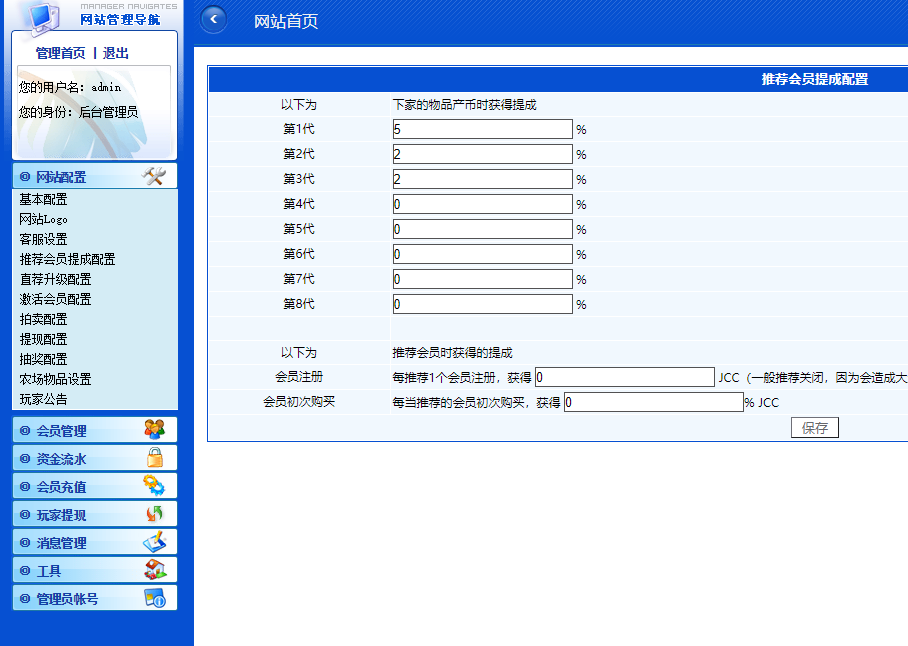Go to 管理首页 link

pyautogui.click(x=60, y=53)
